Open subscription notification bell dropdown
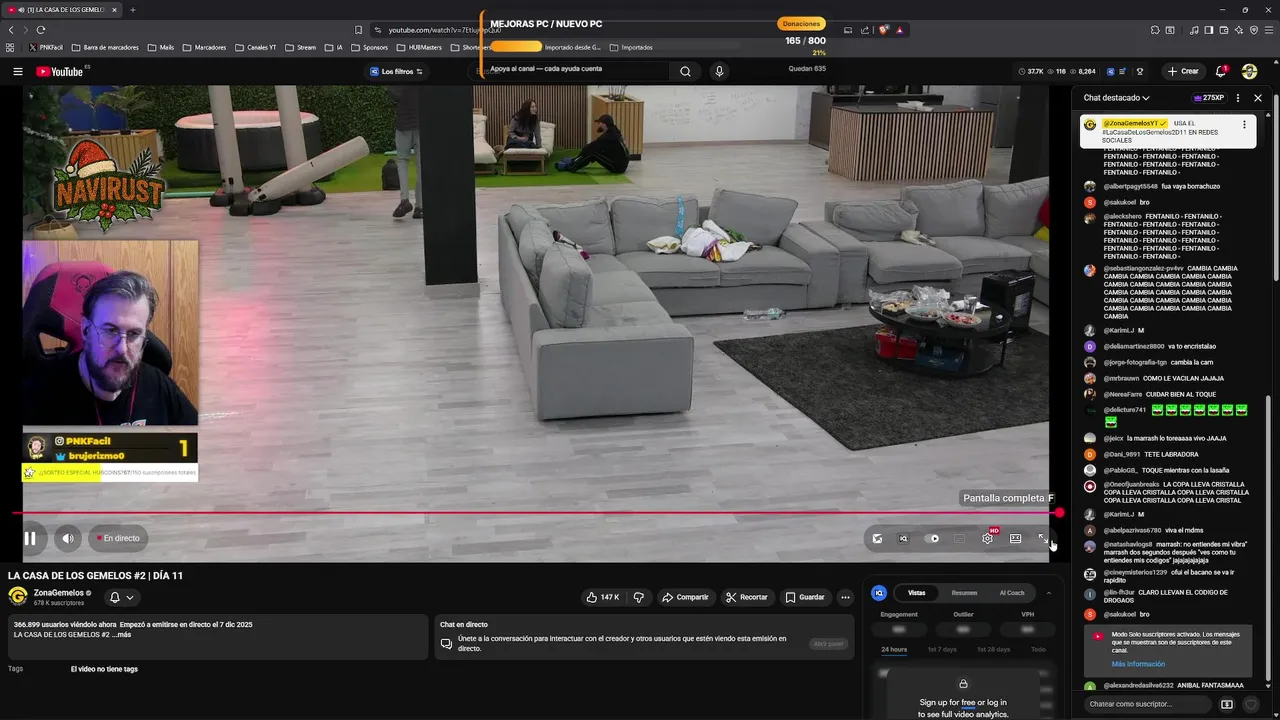The image size is (1280, 720). pos(121,597)
